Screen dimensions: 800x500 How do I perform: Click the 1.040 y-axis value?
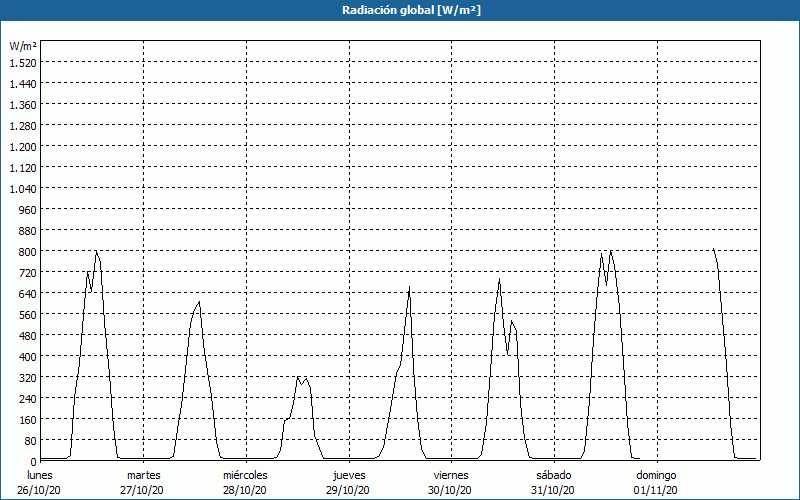coord(23,189)
